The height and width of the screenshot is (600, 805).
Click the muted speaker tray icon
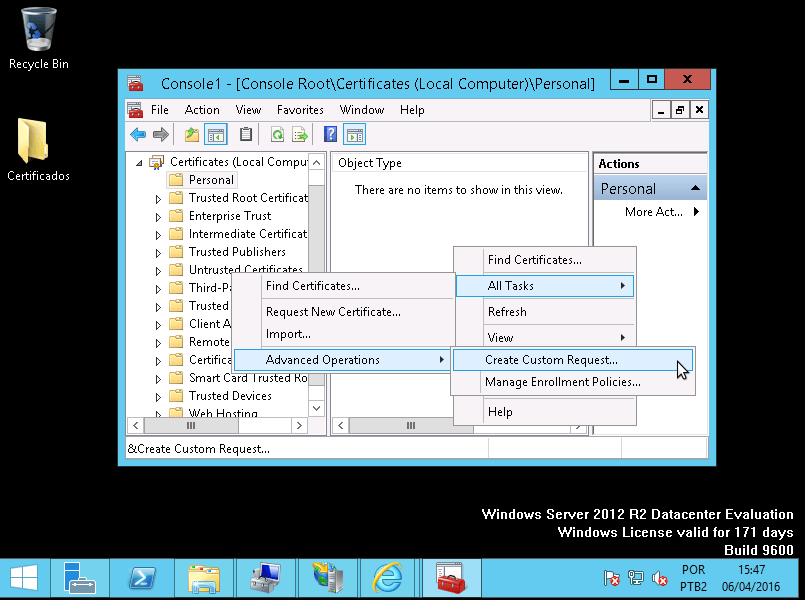point(659,578)
